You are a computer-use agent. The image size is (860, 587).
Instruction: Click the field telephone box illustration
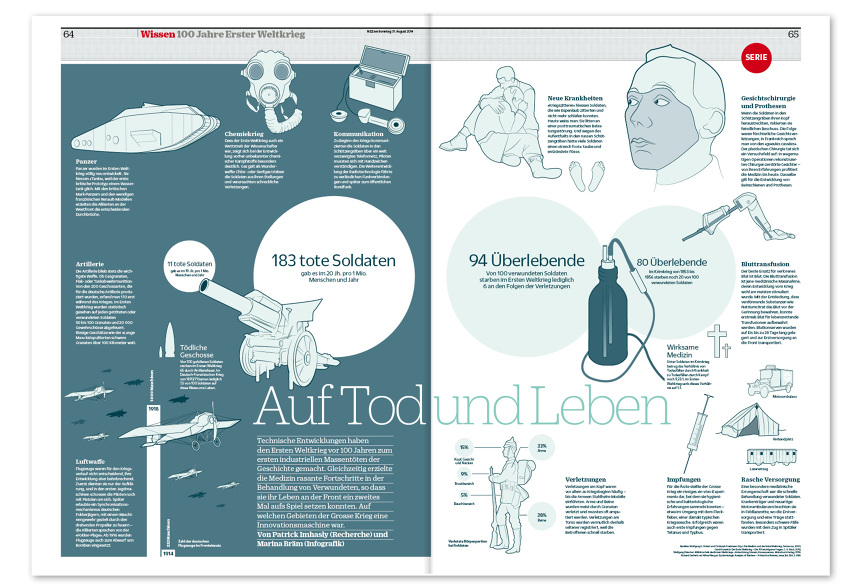coord(379,77)
